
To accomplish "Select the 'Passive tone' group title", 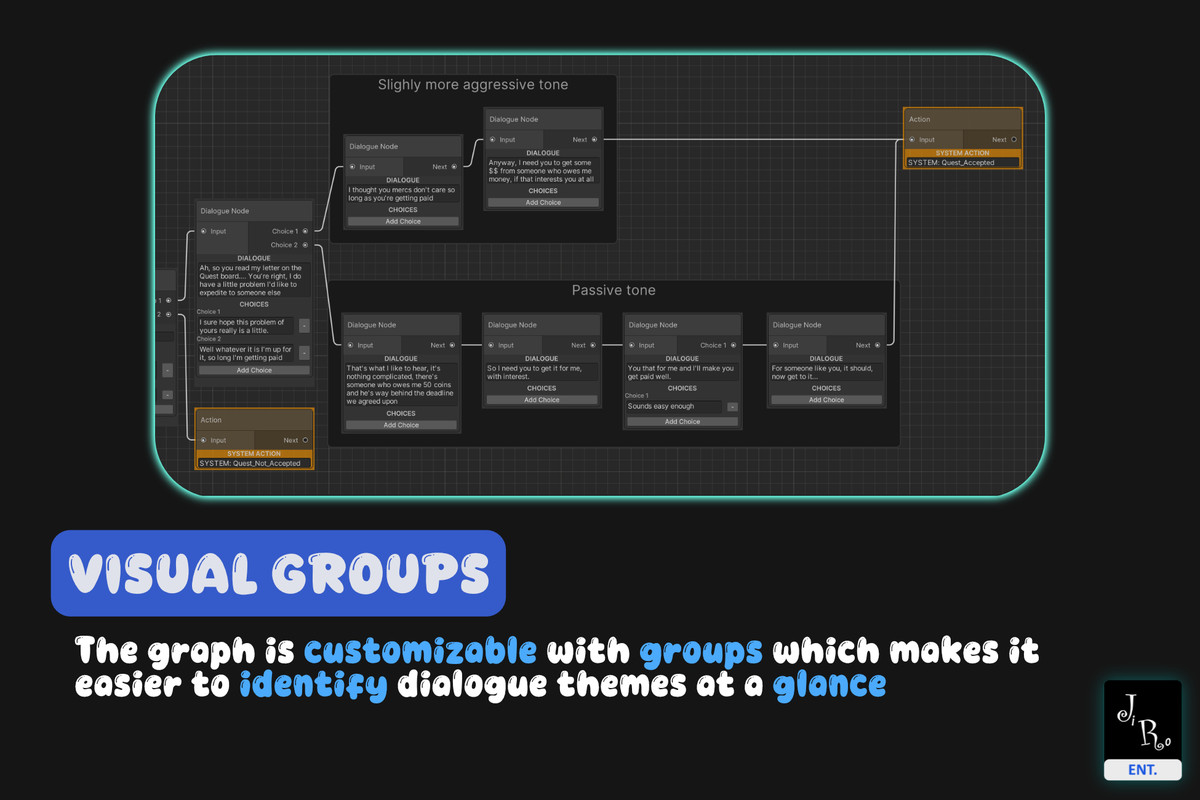I will [613, 290].
